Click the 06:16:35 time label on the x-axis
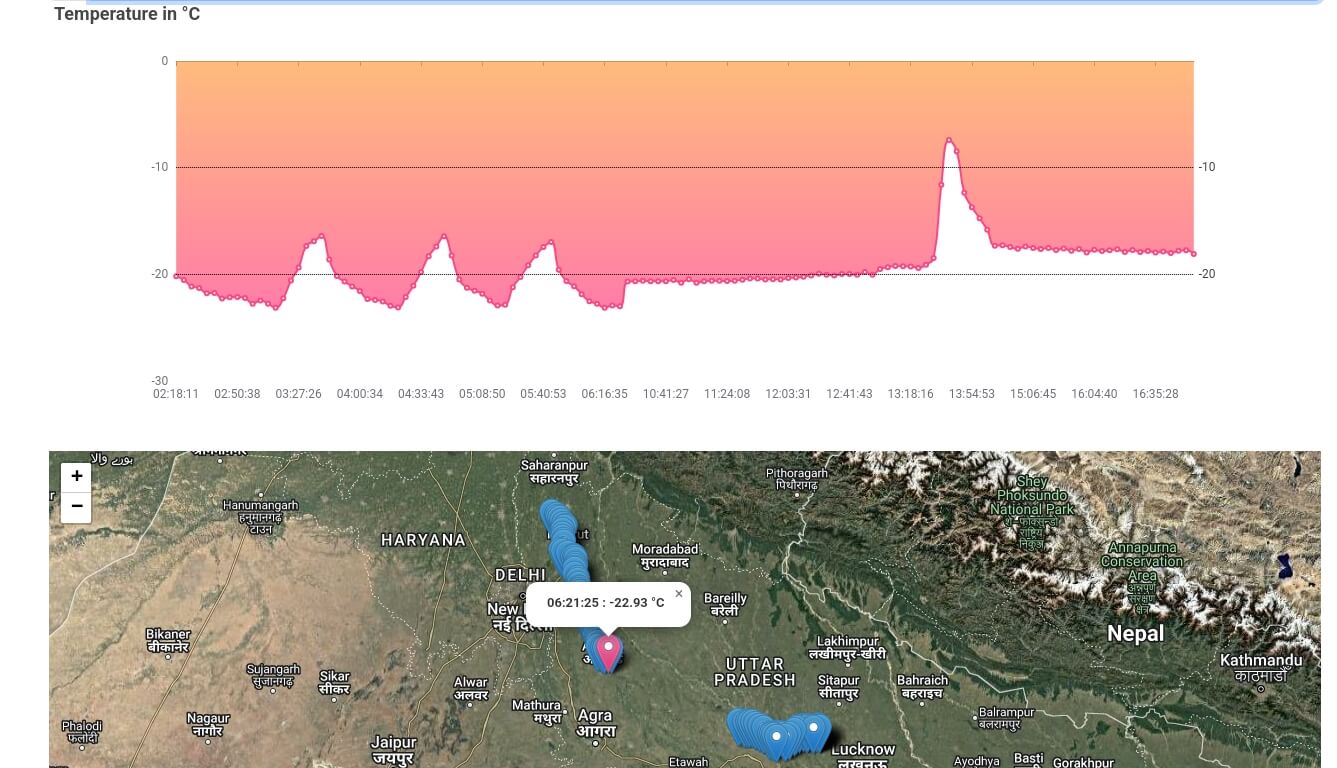Image resolution: width=1337 pixels, height=768 pixels. (x=604, y=394)
